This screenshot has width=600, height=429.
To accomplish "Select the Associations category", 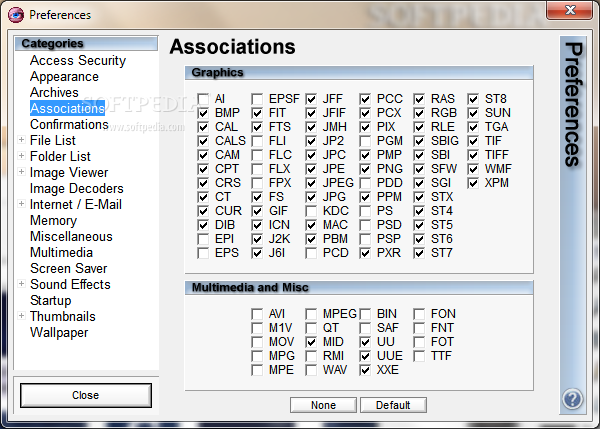I will tap(67, 108).
